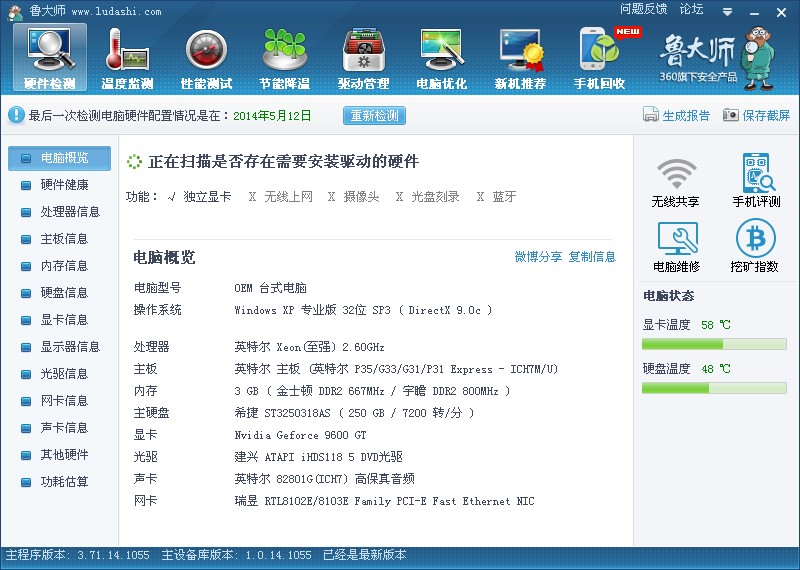Open 电脑优化 PC optimization icon
Screen dimensions: 800x570
point(442,57)
